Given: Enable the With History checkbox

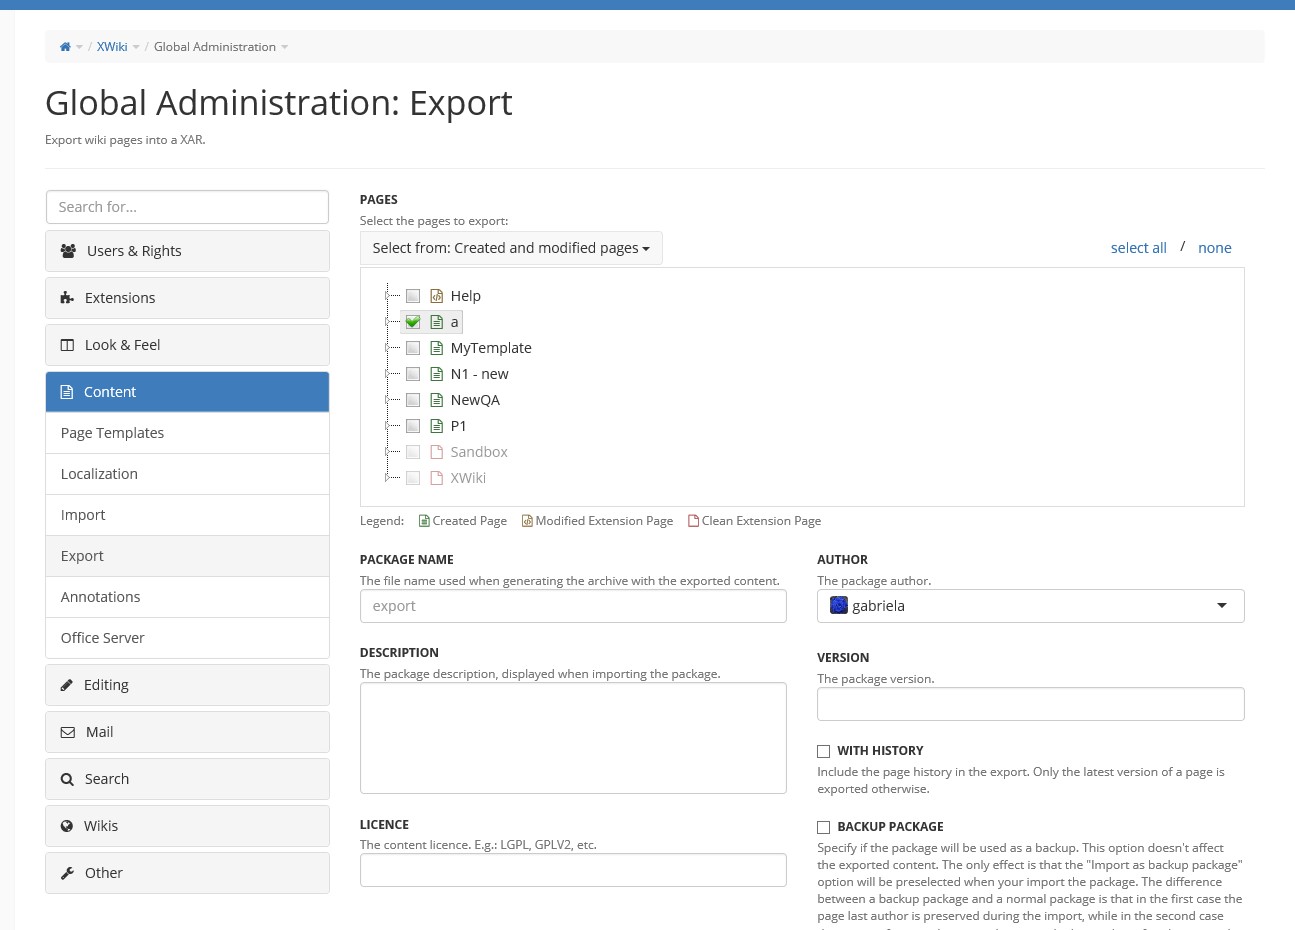Looking at the screenshot, I should 824,751.
